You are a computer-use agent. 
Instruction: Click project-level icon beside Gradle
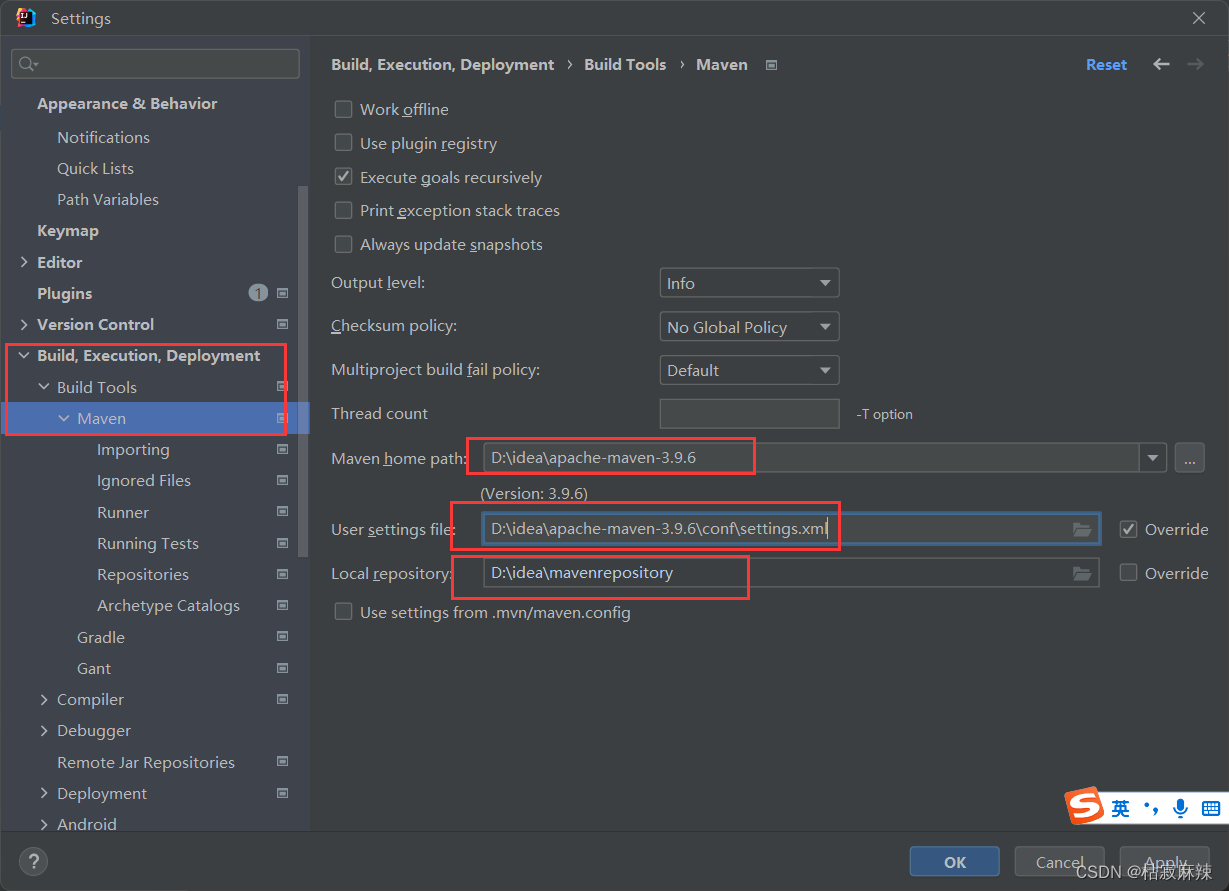283,637
